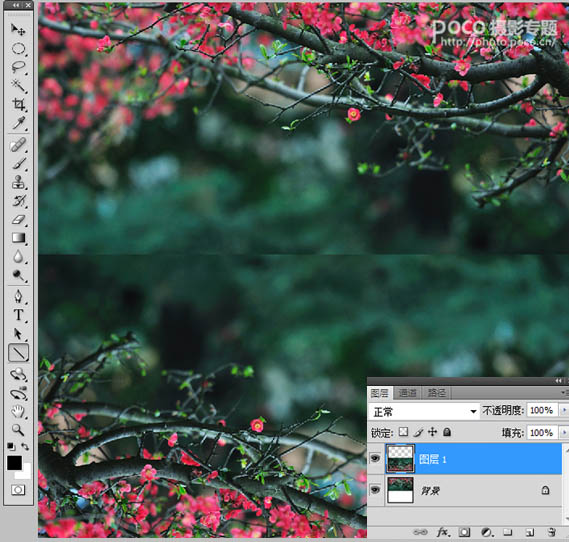The height and width of the screenshot is (542, 569).
Task: Hide 图层 1 layer visibility
Action: click(375, 459)
